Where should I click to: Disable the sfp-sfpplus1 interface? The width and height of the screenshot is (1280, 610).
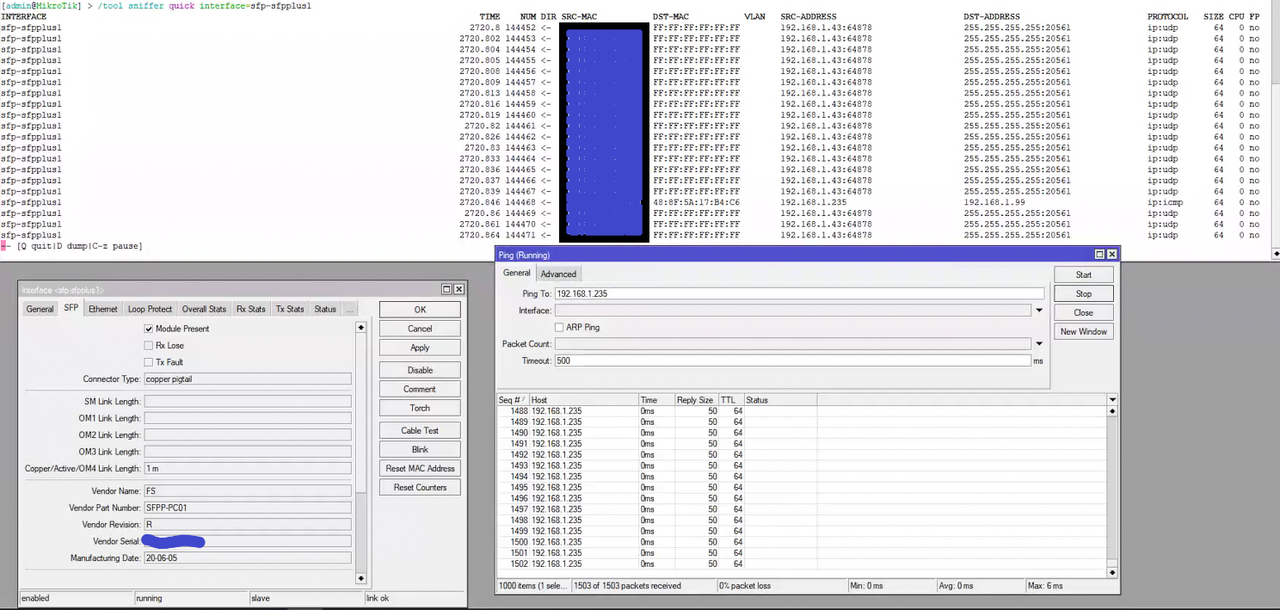pyautogui.click(x=420, y=370)
